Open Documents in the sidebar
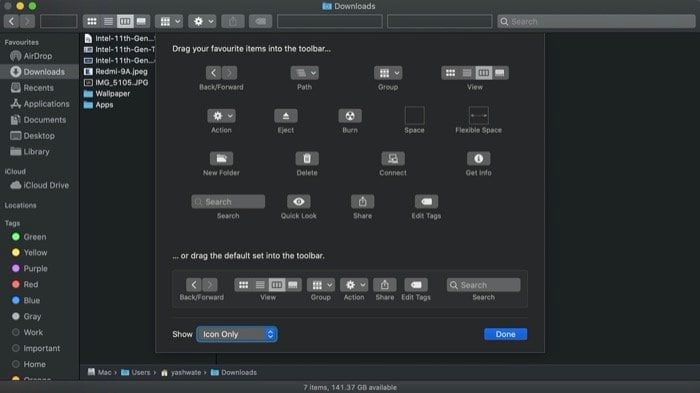The height and width of the screenshot is (393, 700). tap(39, 120)
